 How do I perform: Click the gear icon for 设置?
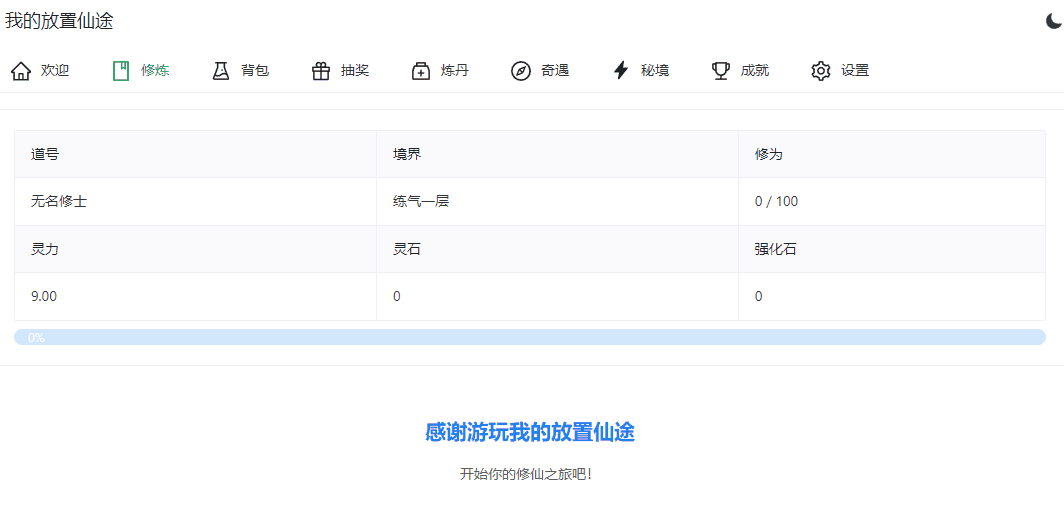[821, 71]
